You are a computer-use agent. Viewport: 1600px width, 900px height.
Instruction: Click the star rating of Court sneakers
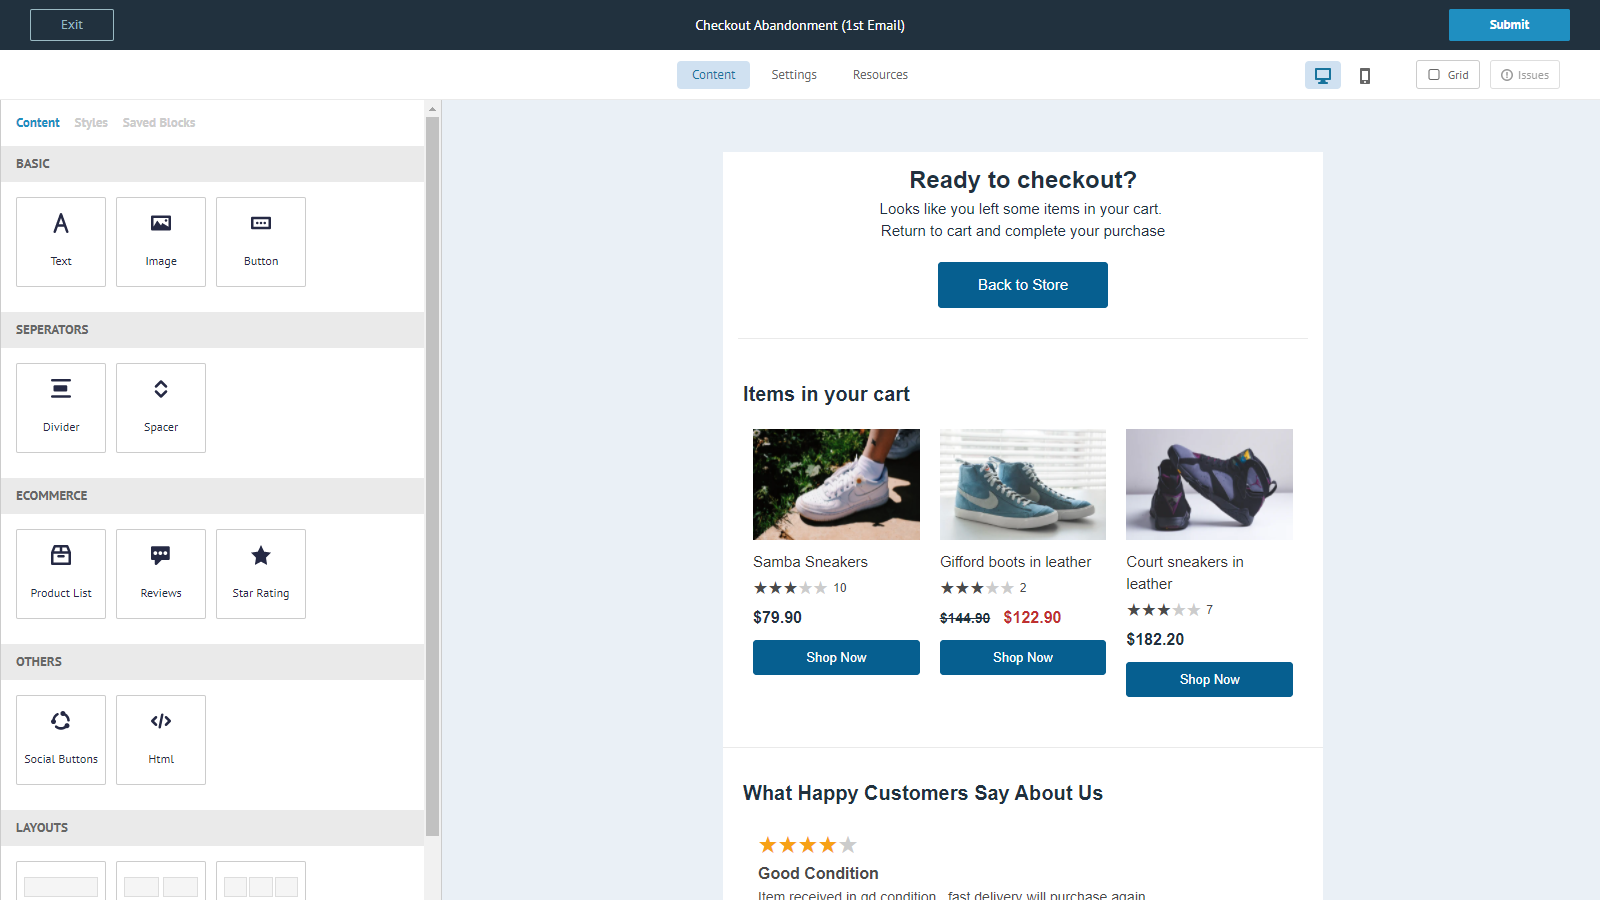coord(1163,610)
